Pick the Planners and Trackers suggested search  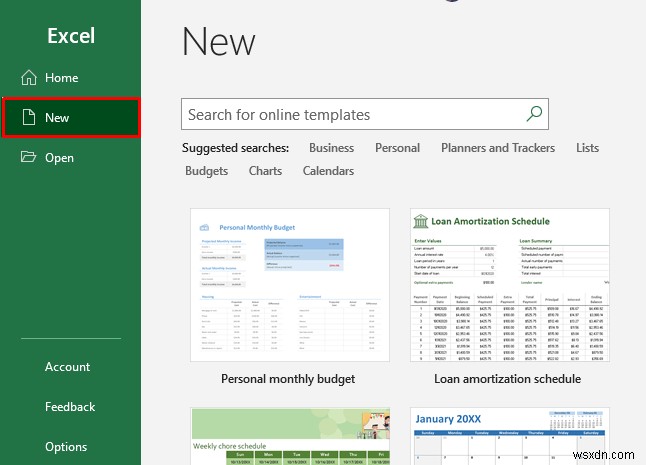tap(498, 148)
